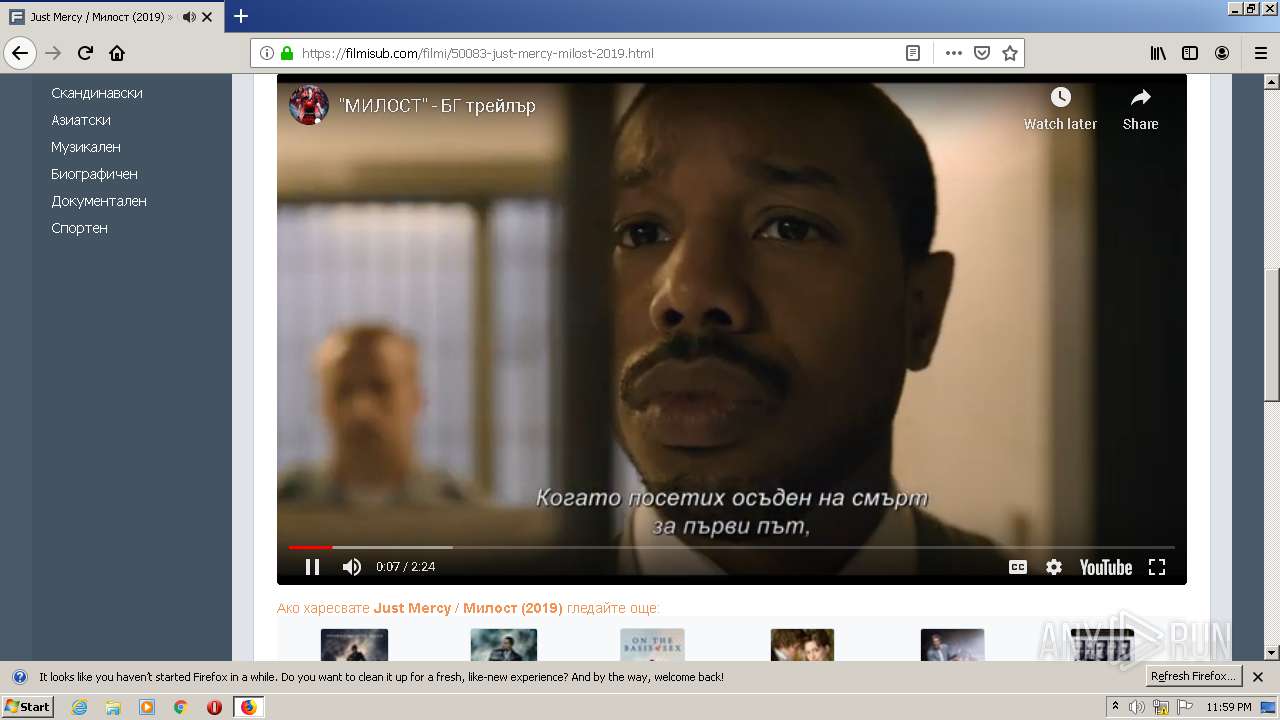Open Firefox home page
The width and height of the screenshot is (1280, 720).
tap(117, 53)
